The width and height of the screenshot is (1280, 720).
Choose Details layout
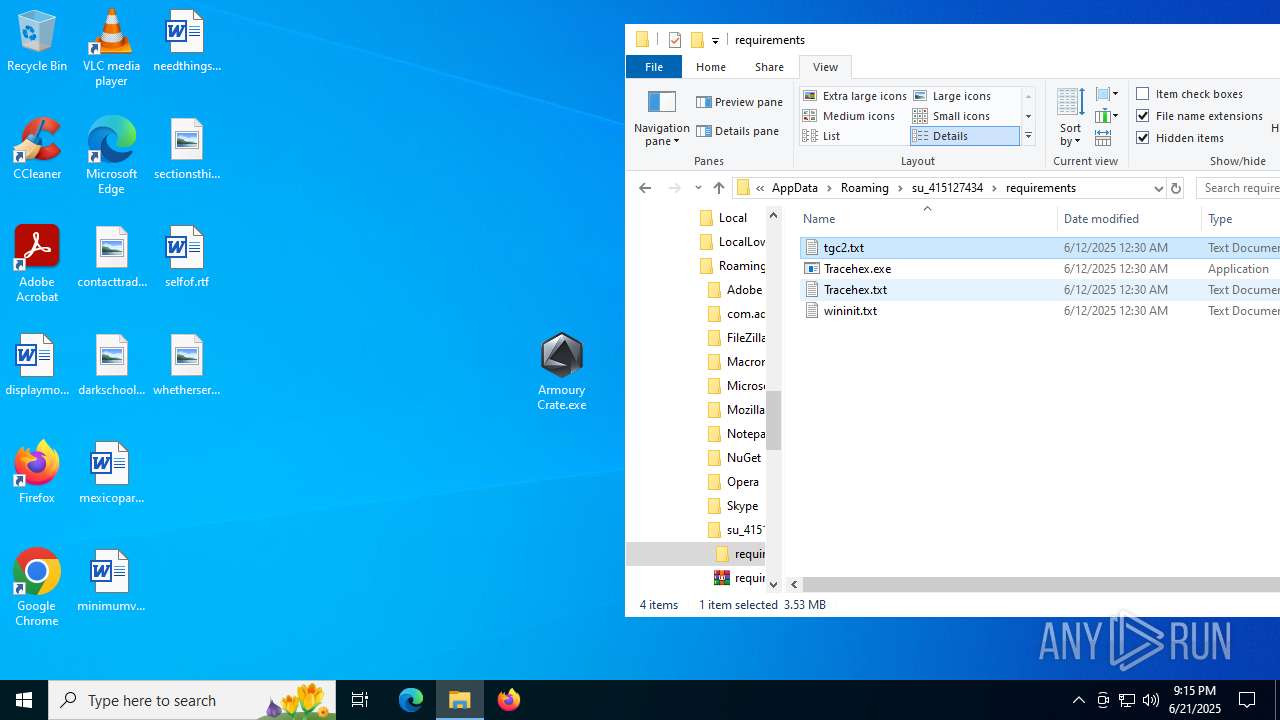tap(964, 136)
